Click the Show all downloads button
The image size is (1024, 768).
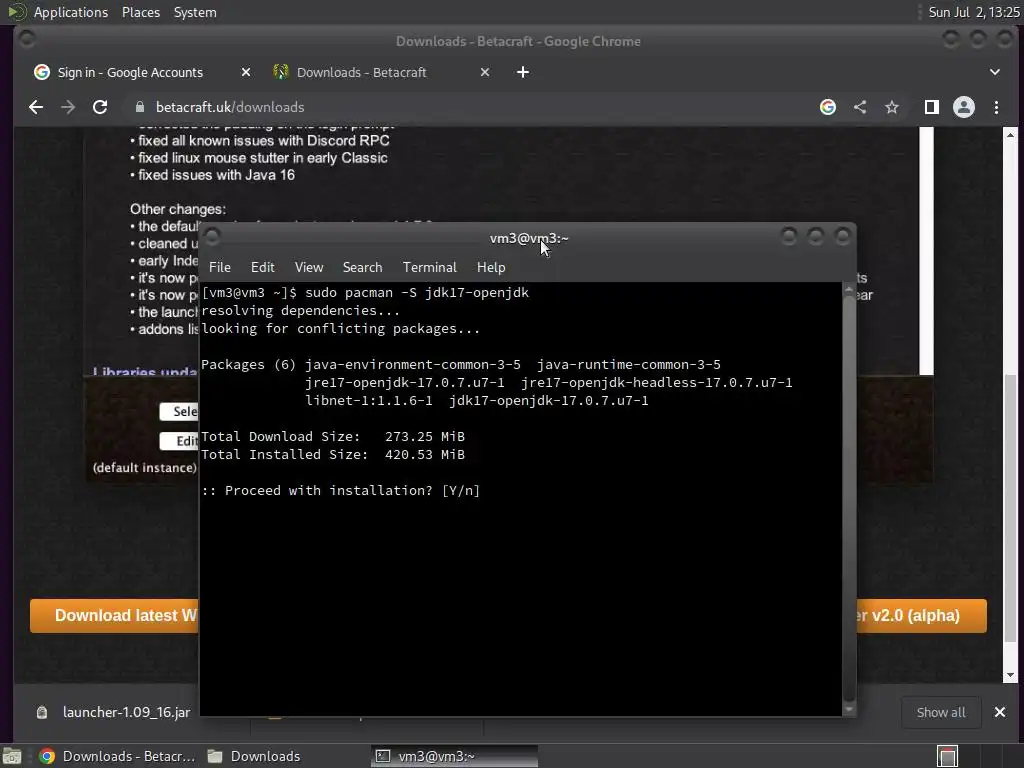pyautogui.click(x=941, y=712)
